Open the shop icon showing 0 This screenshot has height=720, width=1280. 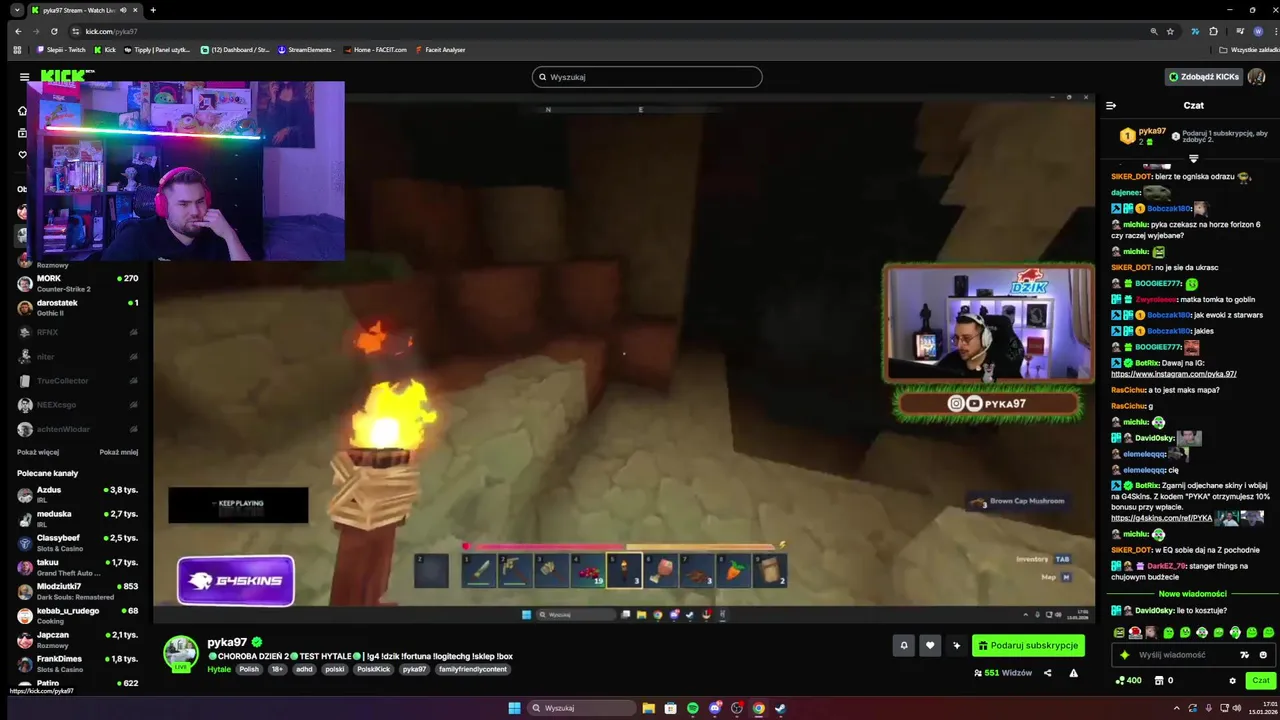[1163, 681]
